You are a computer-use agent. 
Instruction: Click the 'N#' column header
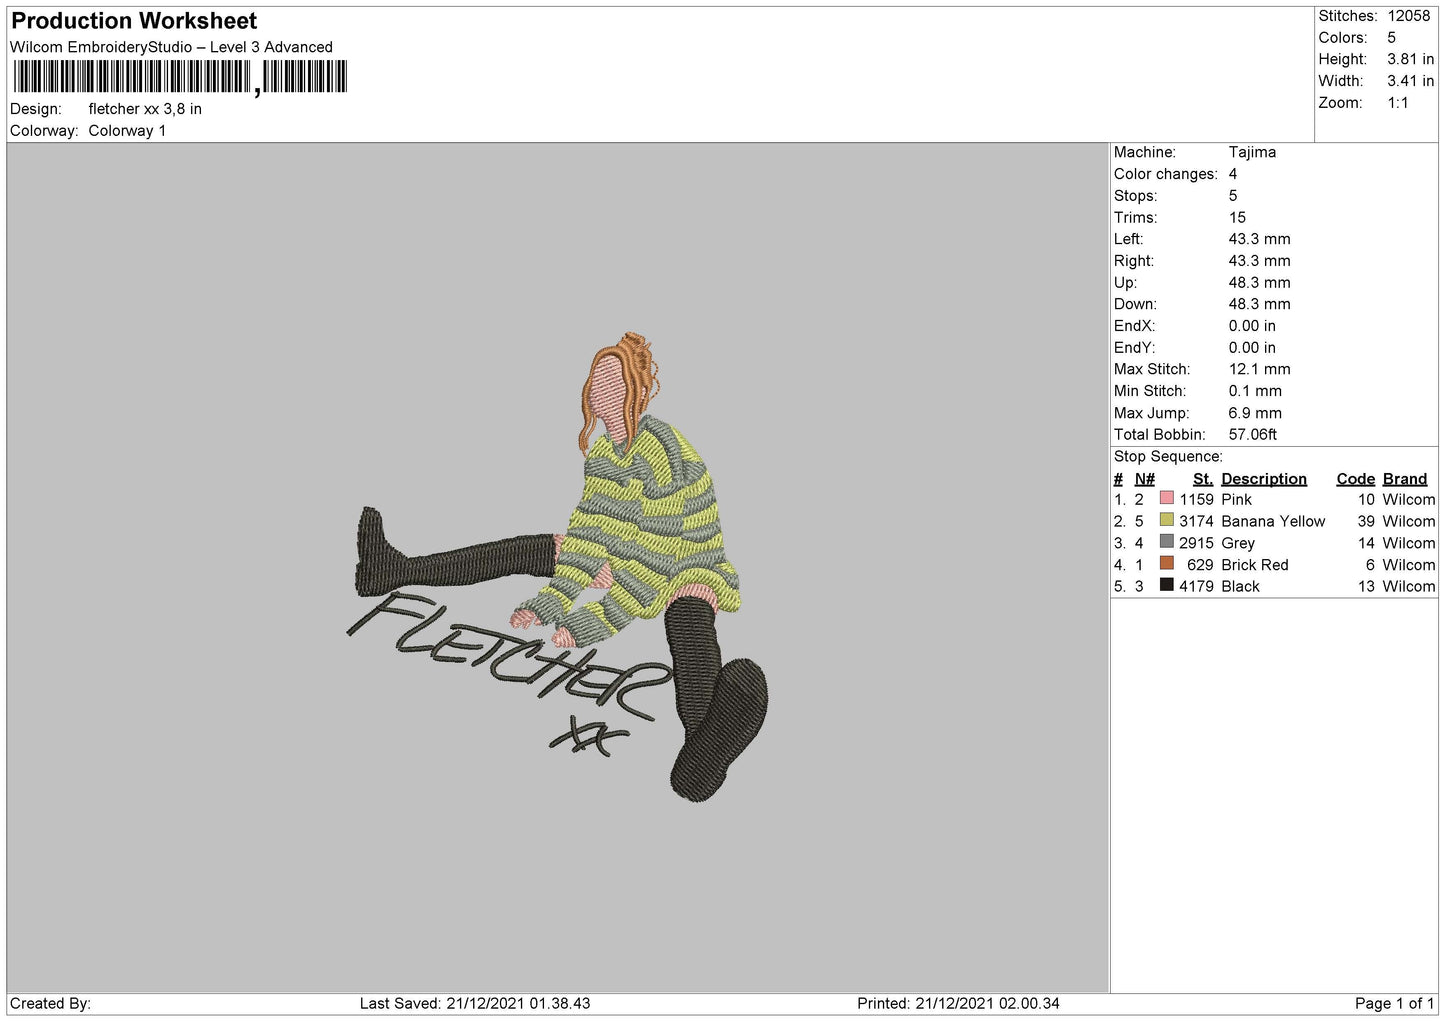[1144, 479]
